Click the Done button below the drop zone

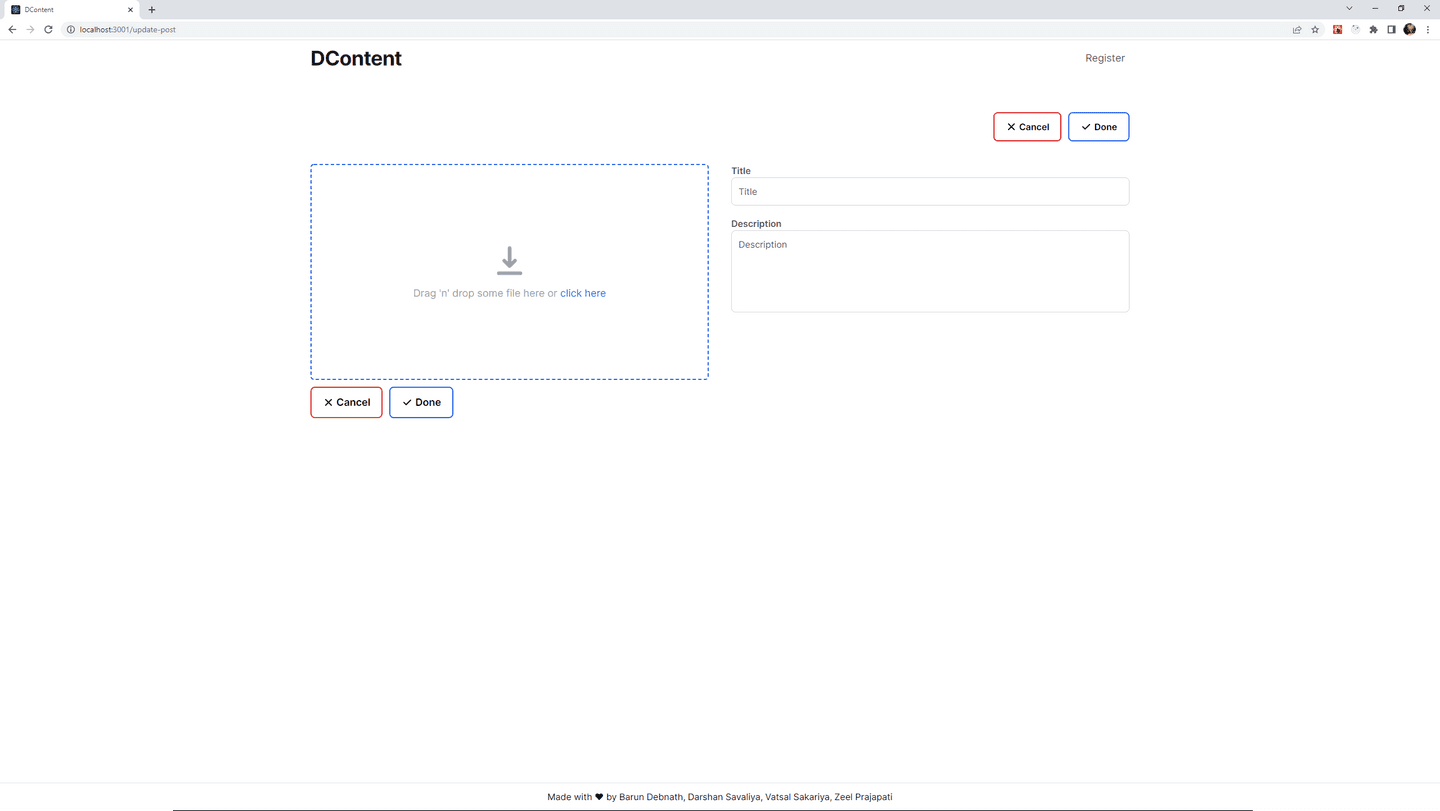(421, 402)
